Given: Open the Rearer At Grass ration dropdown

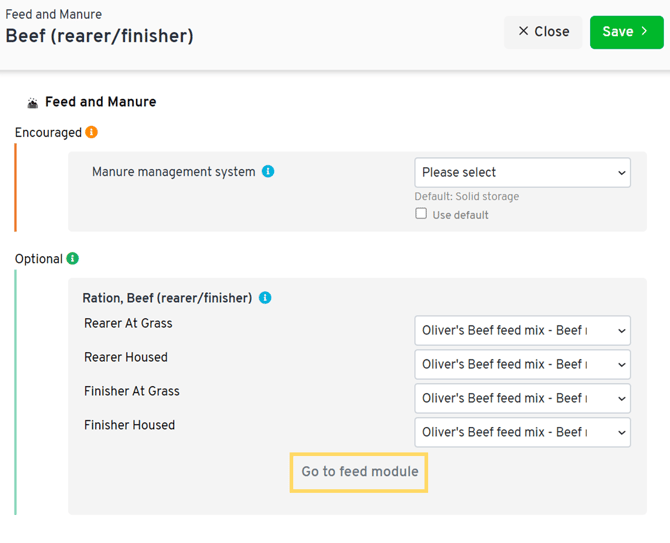Looking at the screenshot, I should coord(522,330).
